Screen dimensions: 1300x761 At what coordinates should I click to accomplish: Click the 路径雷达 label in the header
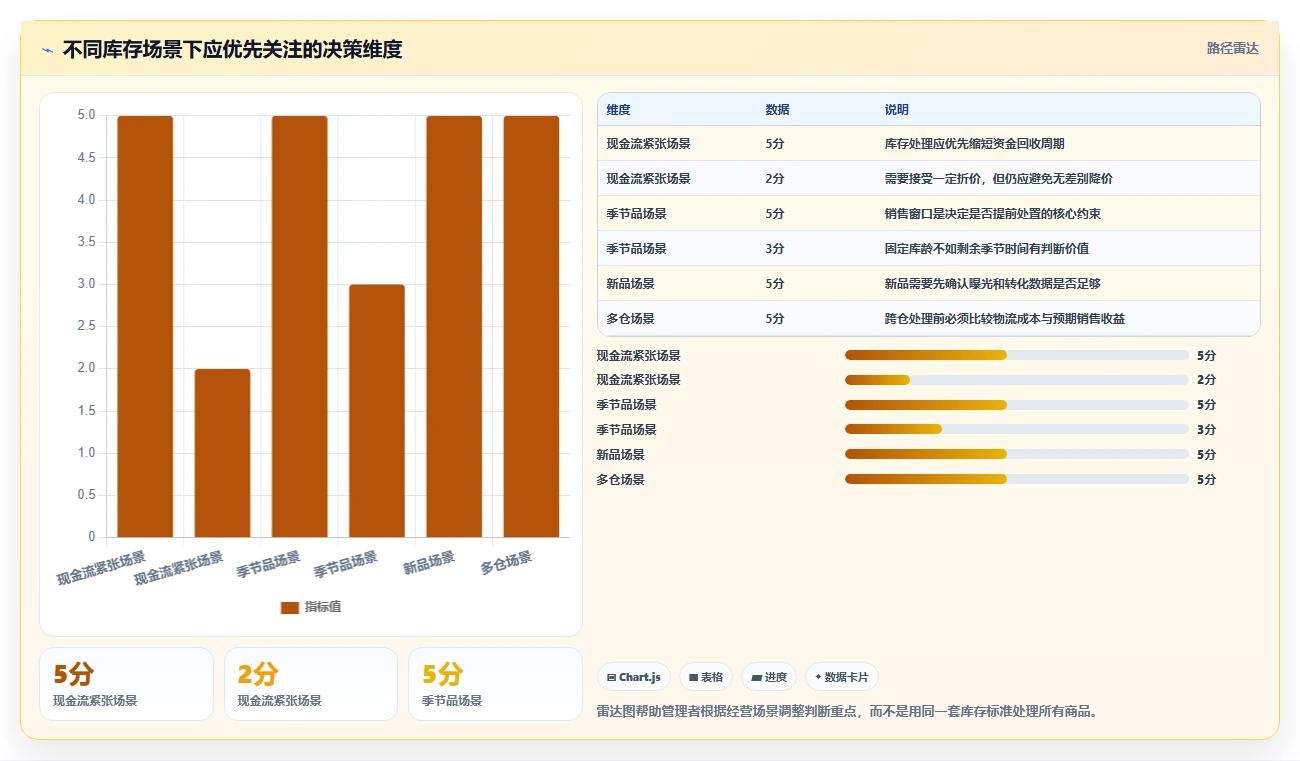point(1232,48)
